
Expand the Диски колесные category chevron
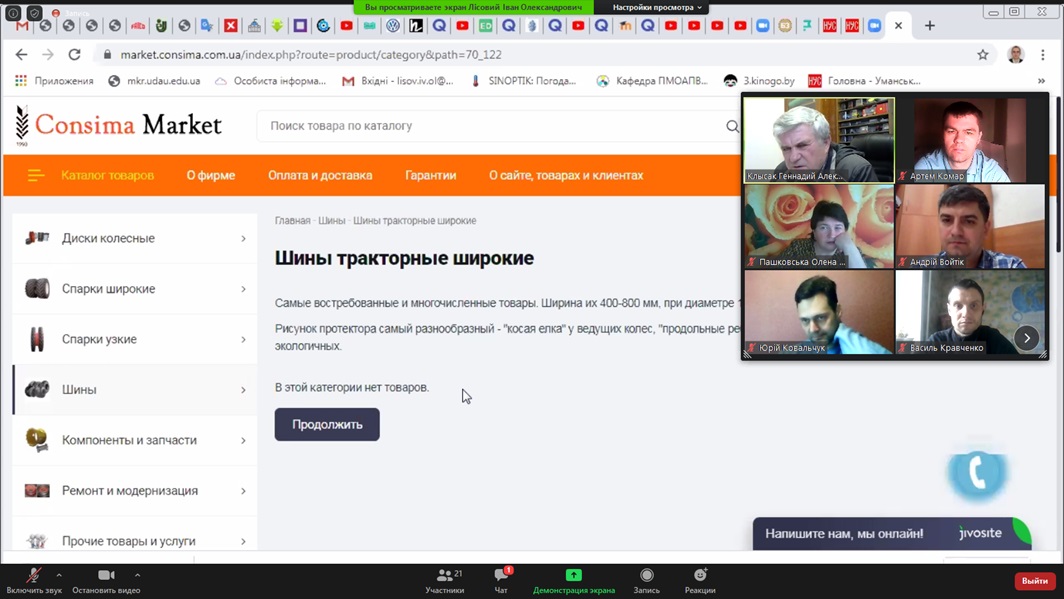point(243,239)
